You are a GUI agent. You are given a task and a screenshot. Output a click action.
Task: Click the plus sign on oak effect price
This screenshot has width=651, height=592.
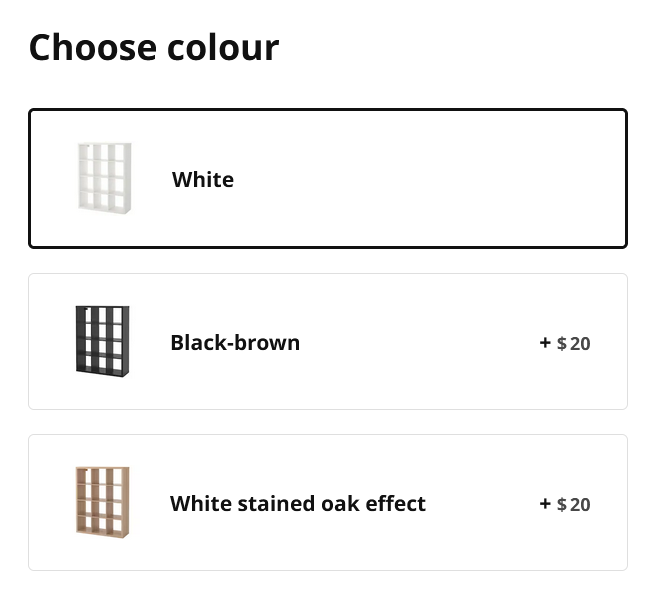click(x=545, y=503)
